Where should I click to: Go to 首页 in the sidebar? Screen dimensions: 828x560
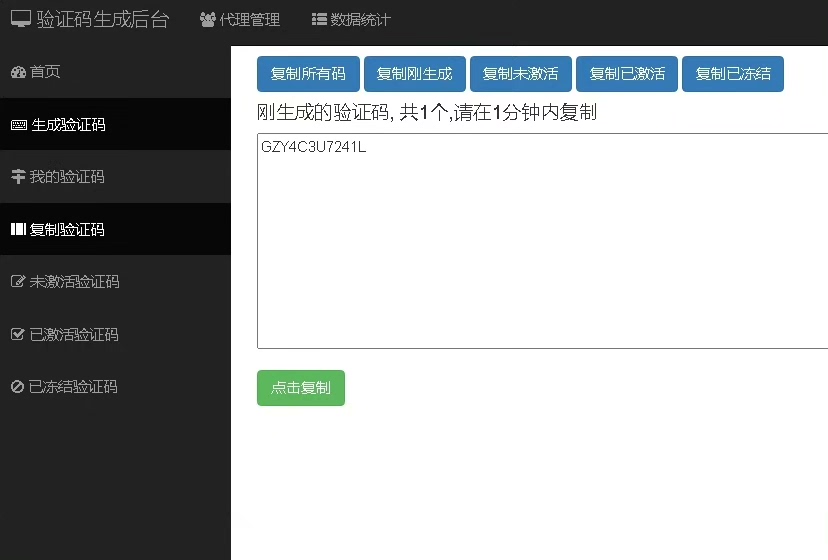115,72
